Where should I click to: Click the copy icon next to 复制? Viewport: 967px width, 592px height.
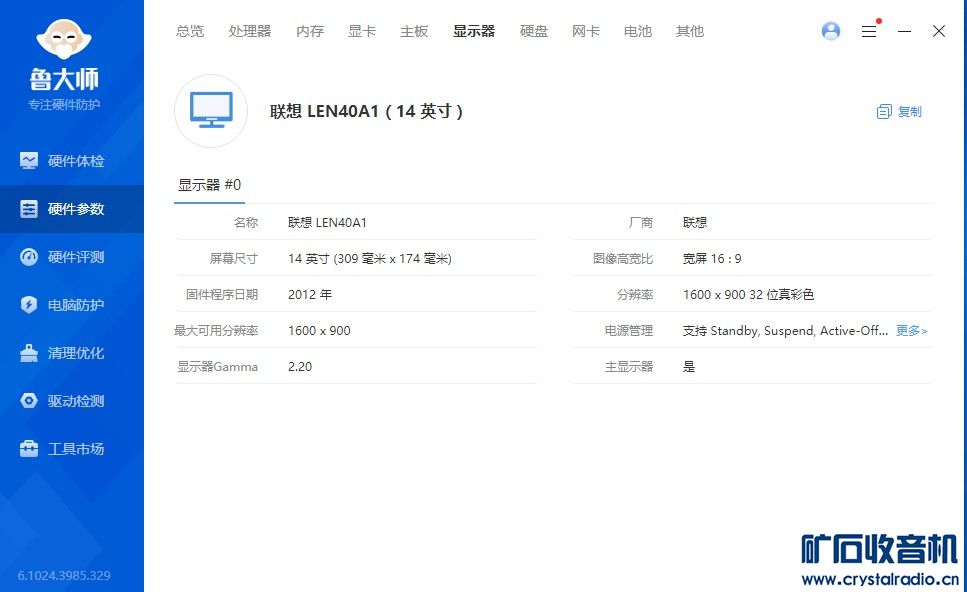[x=884, y=112]
